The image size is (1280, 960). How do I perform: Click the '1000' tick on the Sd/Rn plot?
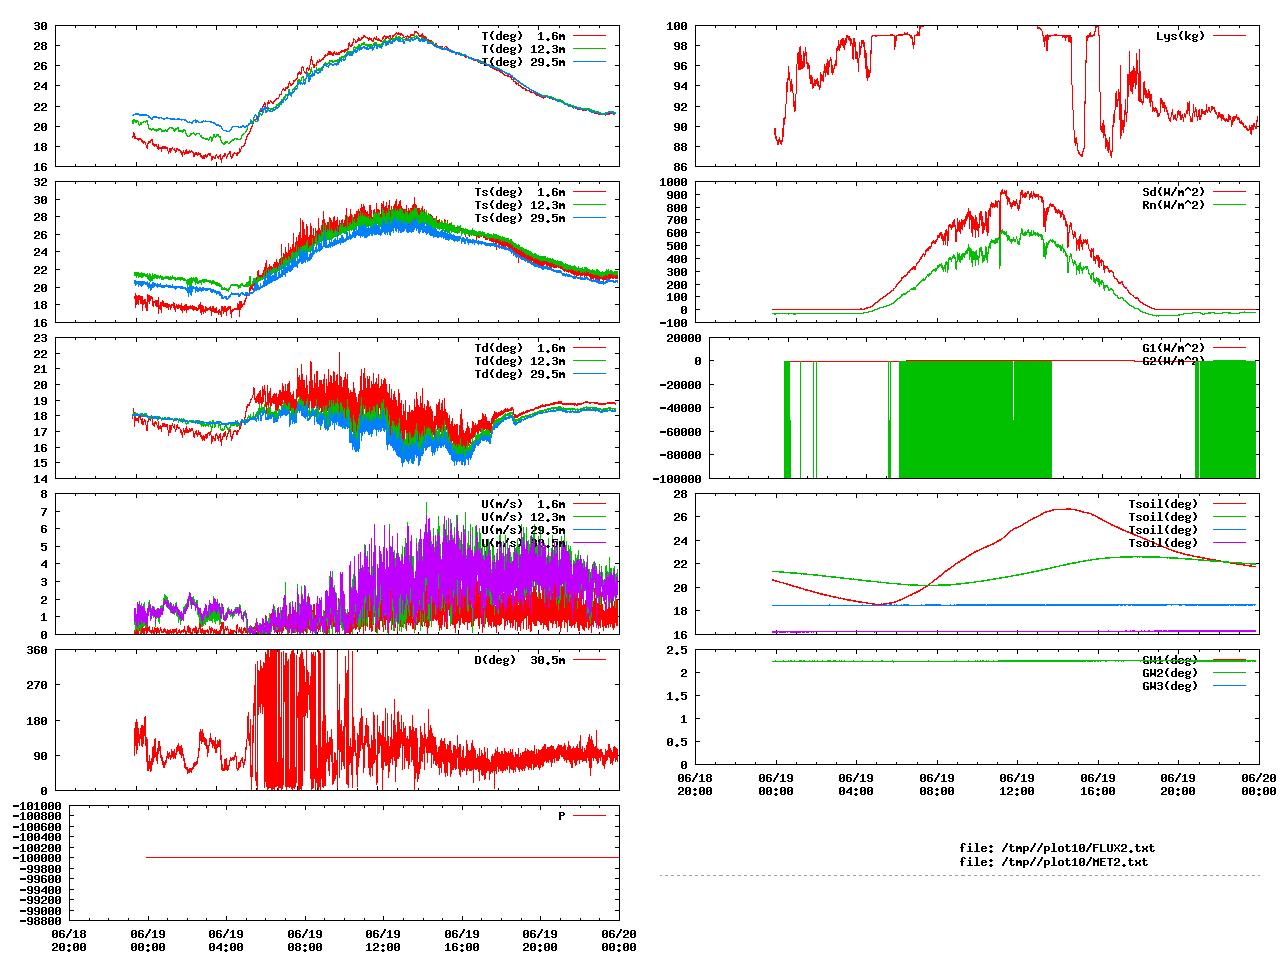(673, 182)
